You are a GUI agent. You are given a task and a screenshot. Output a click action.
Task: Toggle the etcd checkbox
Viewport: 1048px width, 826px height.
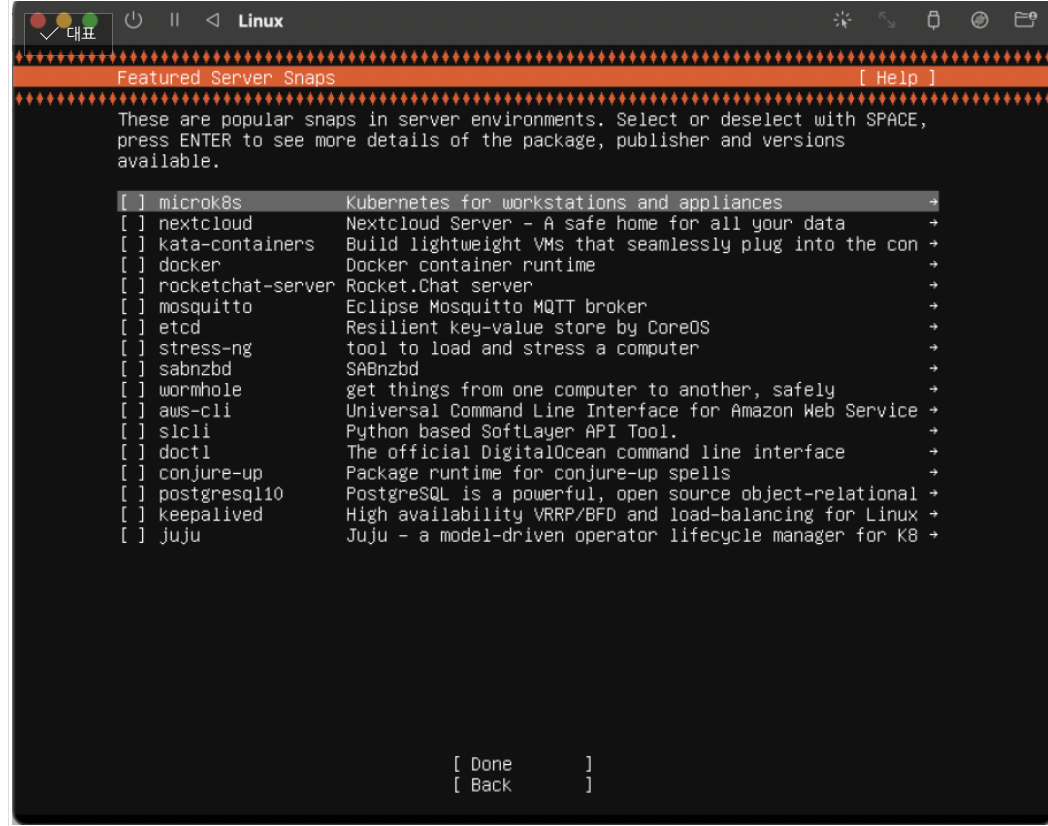(132, 327)
